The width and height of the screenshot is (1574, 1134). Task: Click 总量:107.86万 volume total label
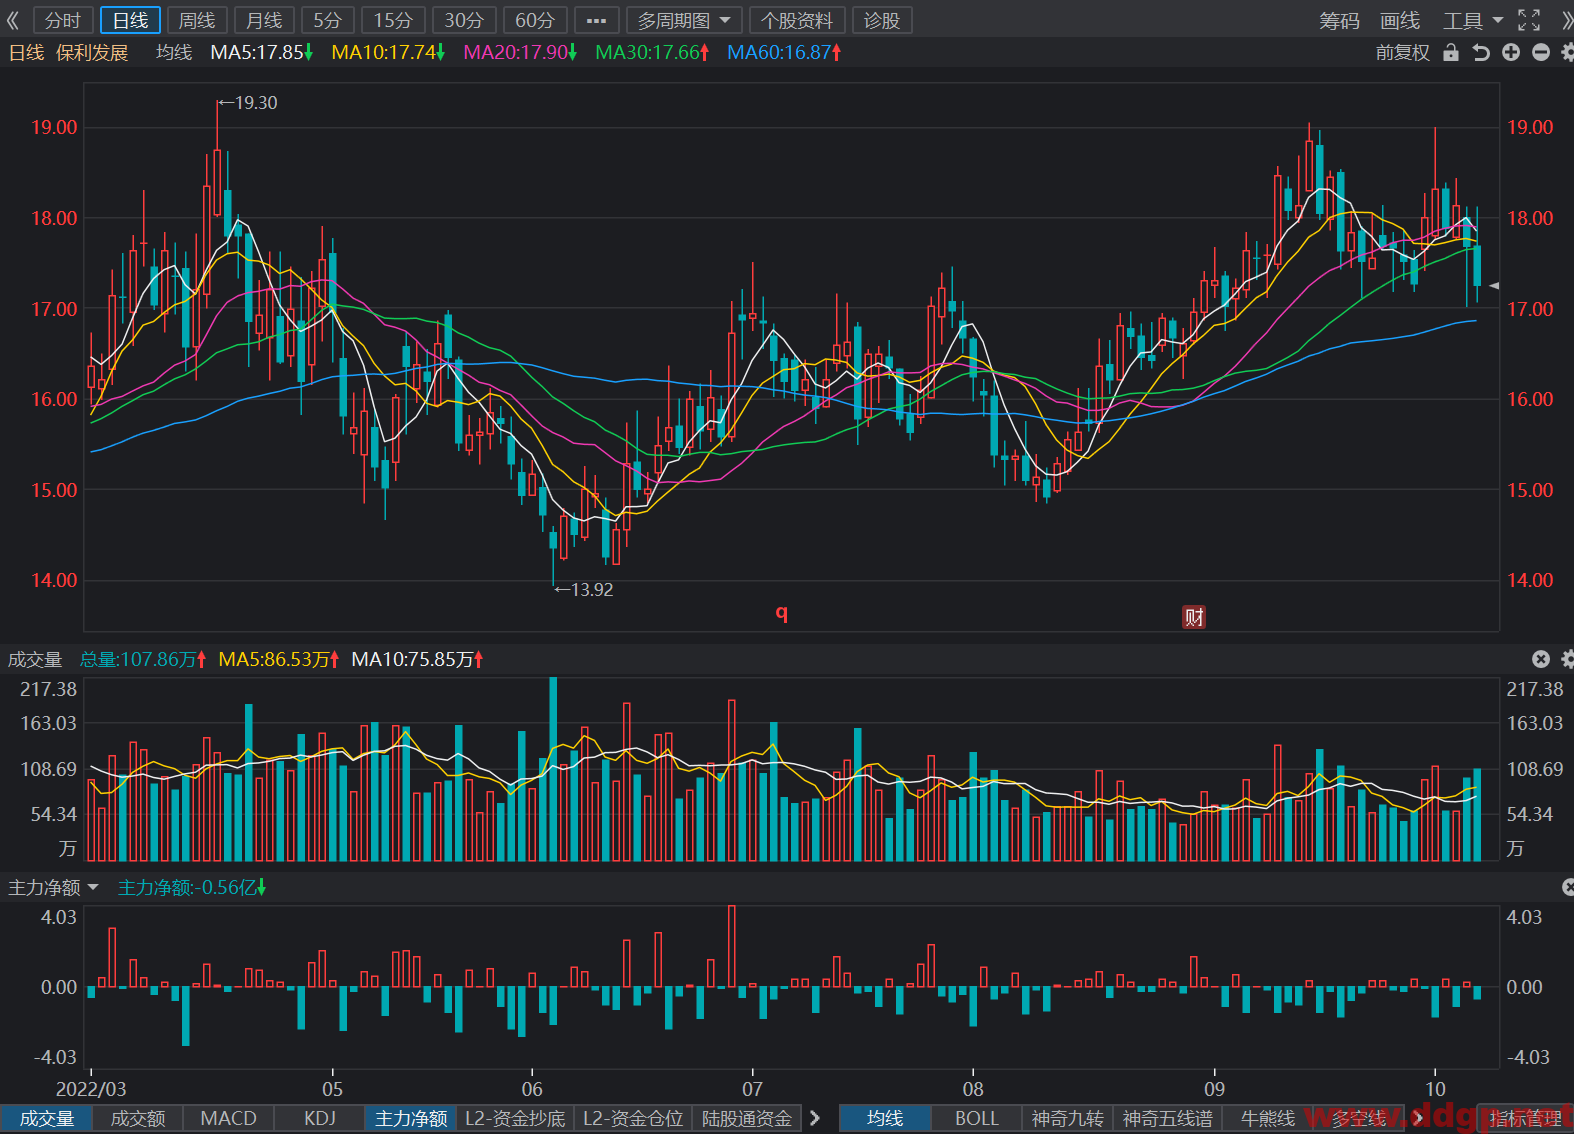143,659
